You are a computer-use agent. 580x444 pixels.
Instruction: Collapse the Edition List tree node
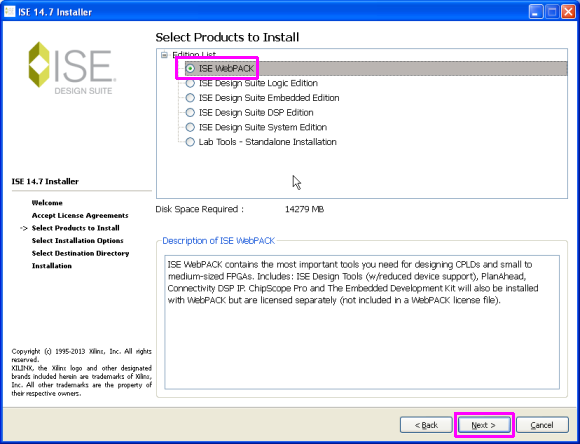click(164, 55)
